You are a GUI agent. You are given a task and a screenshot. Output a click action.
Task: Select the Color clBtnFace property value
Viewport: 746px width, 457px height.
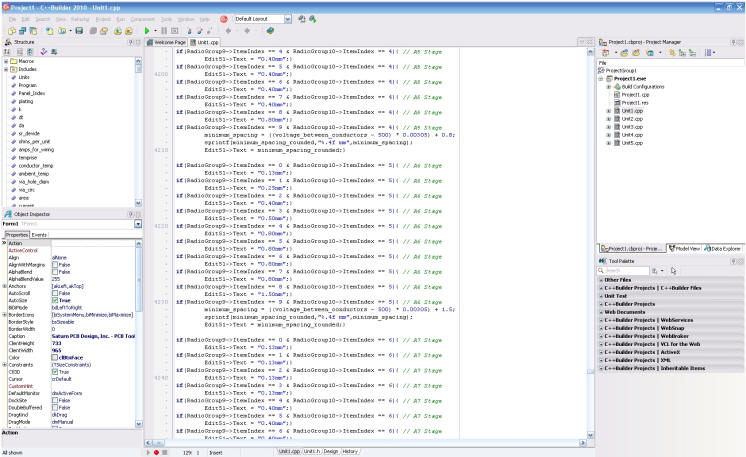(71, 357)
